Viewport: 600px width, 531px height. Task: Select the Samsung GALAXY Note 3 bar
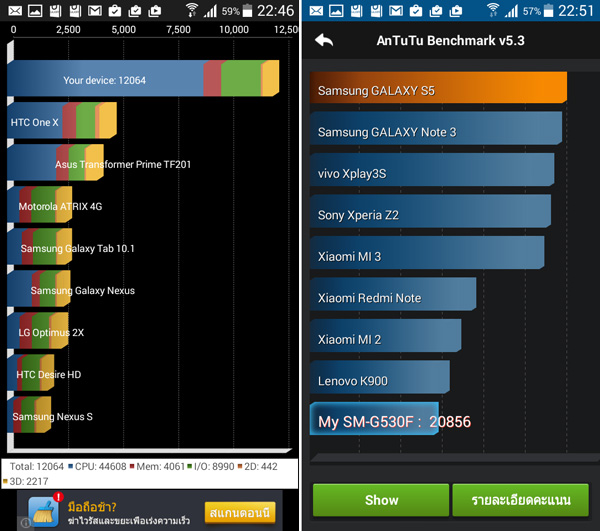tap(436, 129)
